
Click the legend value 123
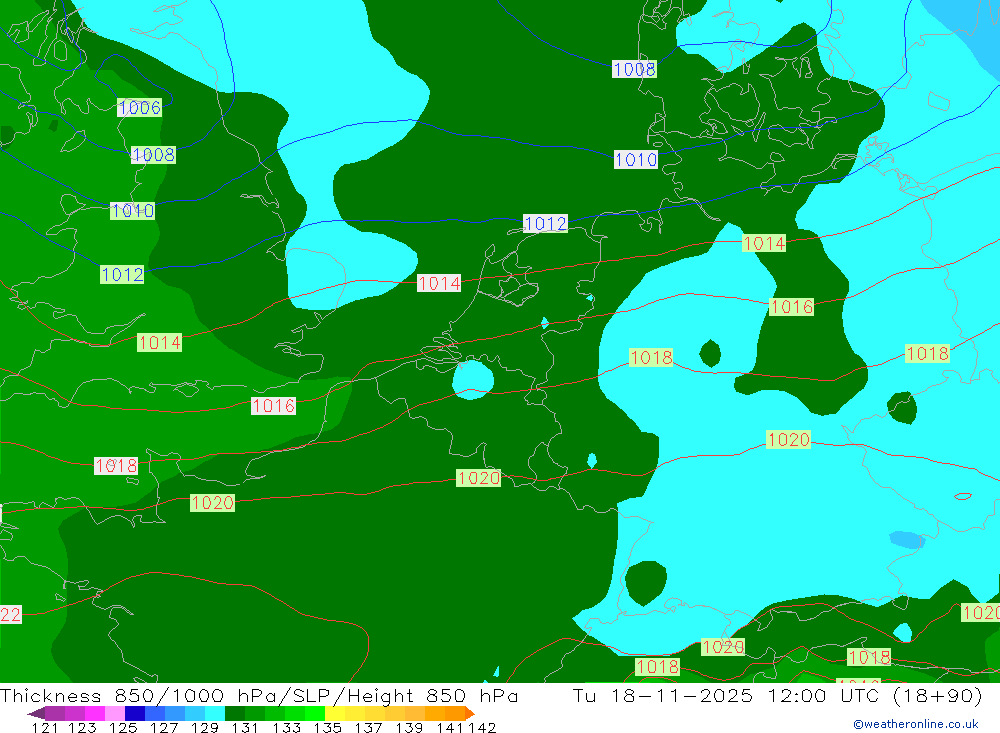pyautogui.click(x=82, y=727)
